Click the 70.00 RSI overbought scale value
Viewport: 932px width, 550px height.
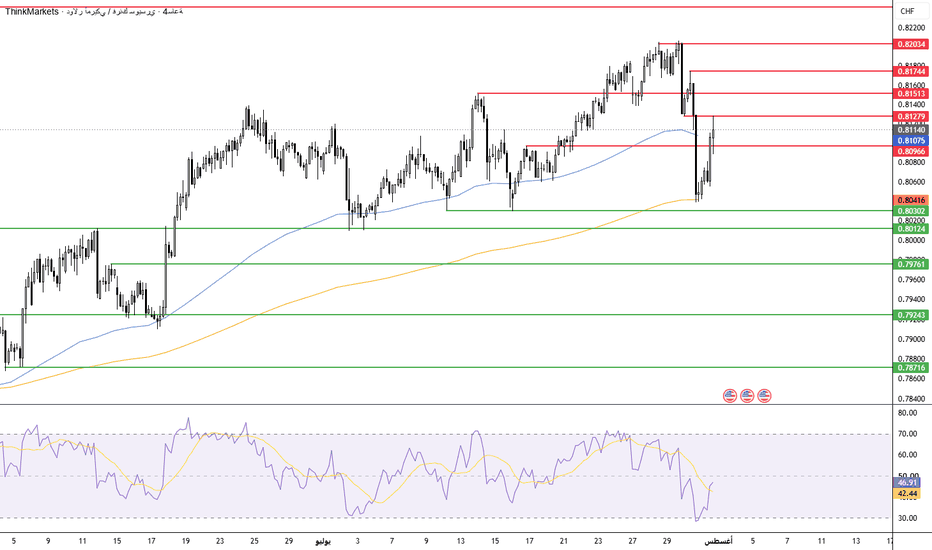click(x=907, y=434)
